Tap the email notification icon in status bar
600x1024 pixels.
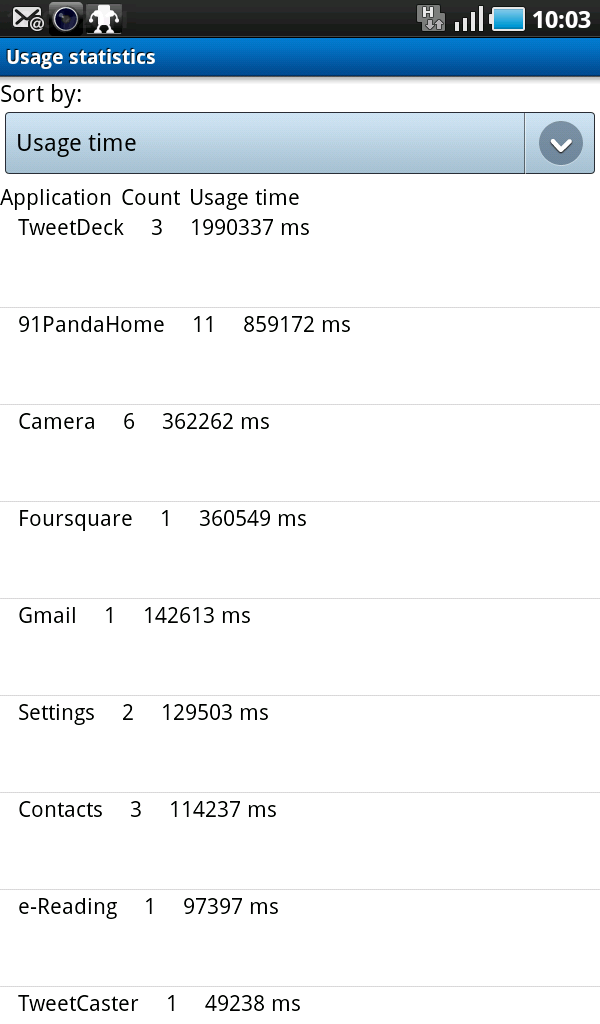[27, 18]
